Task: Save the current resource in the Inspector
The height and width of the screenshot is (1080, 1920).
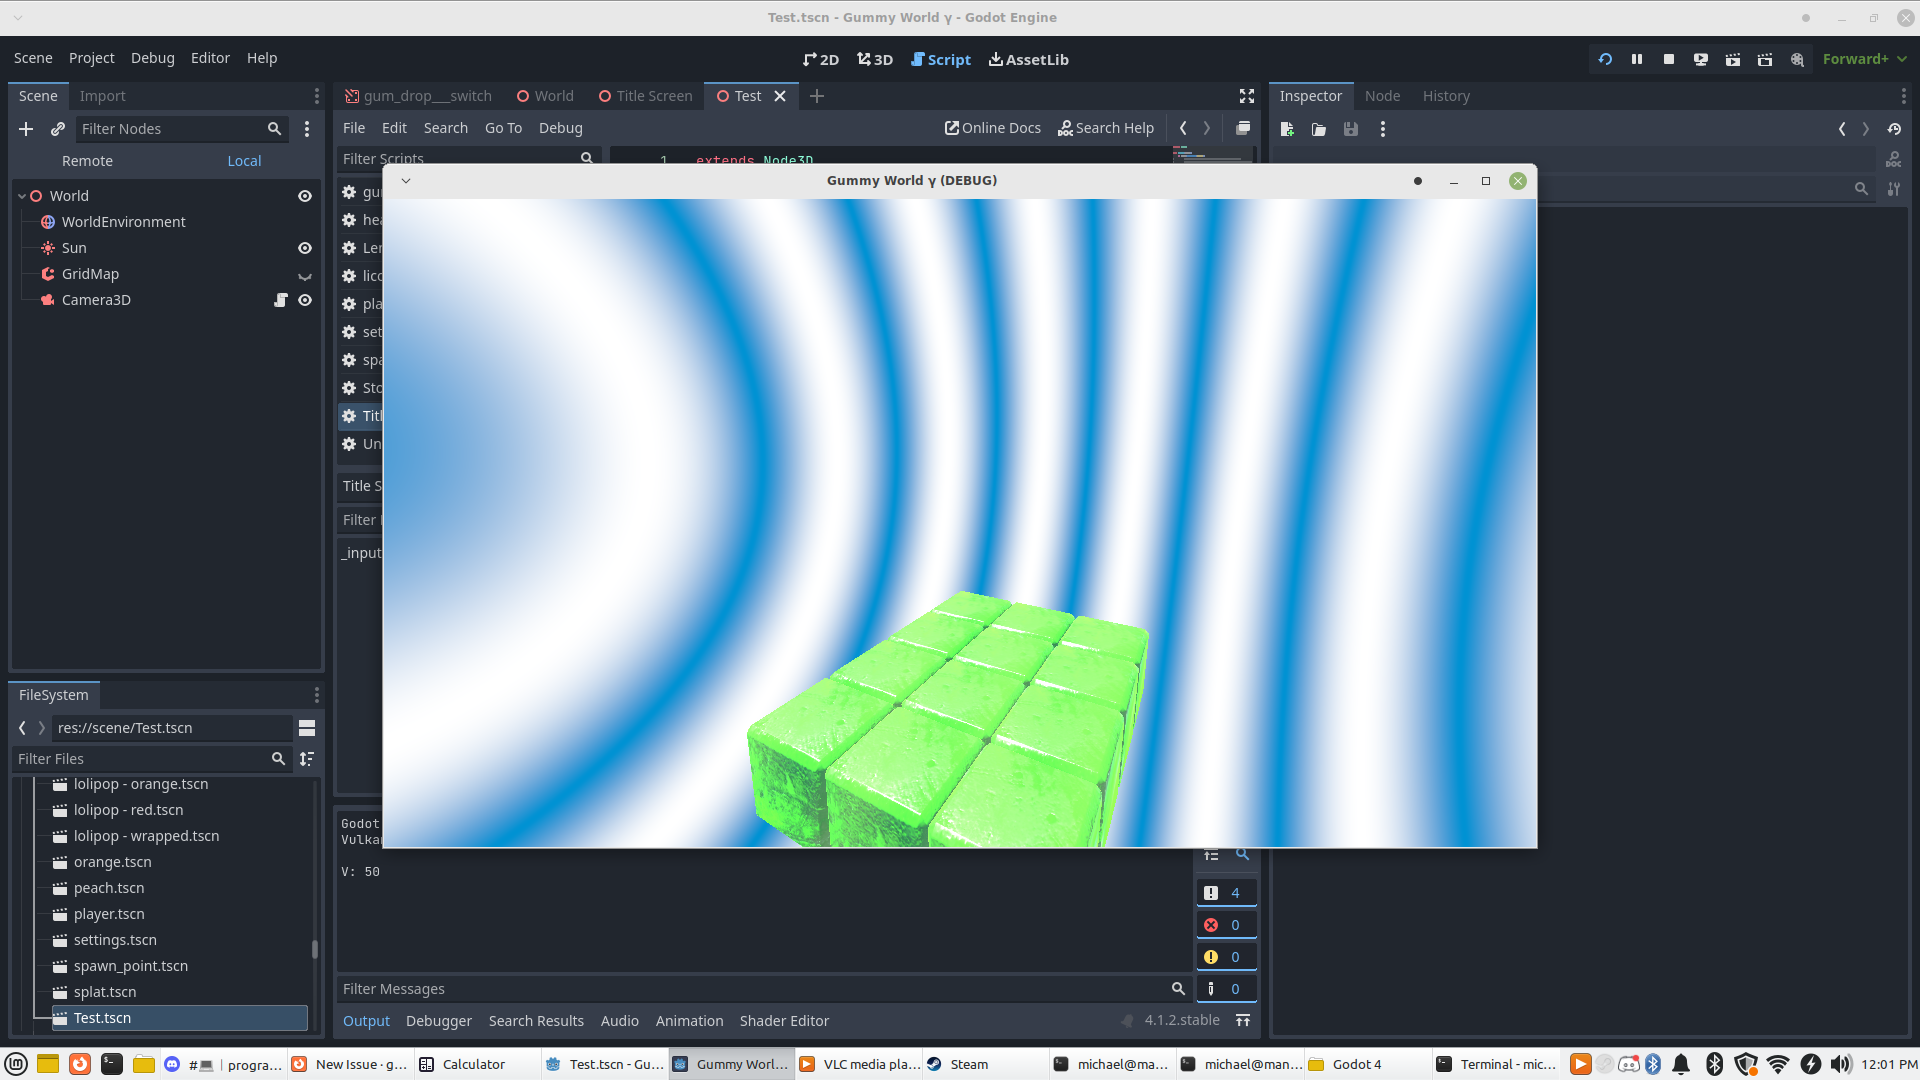Action: tap(1351, 129)
